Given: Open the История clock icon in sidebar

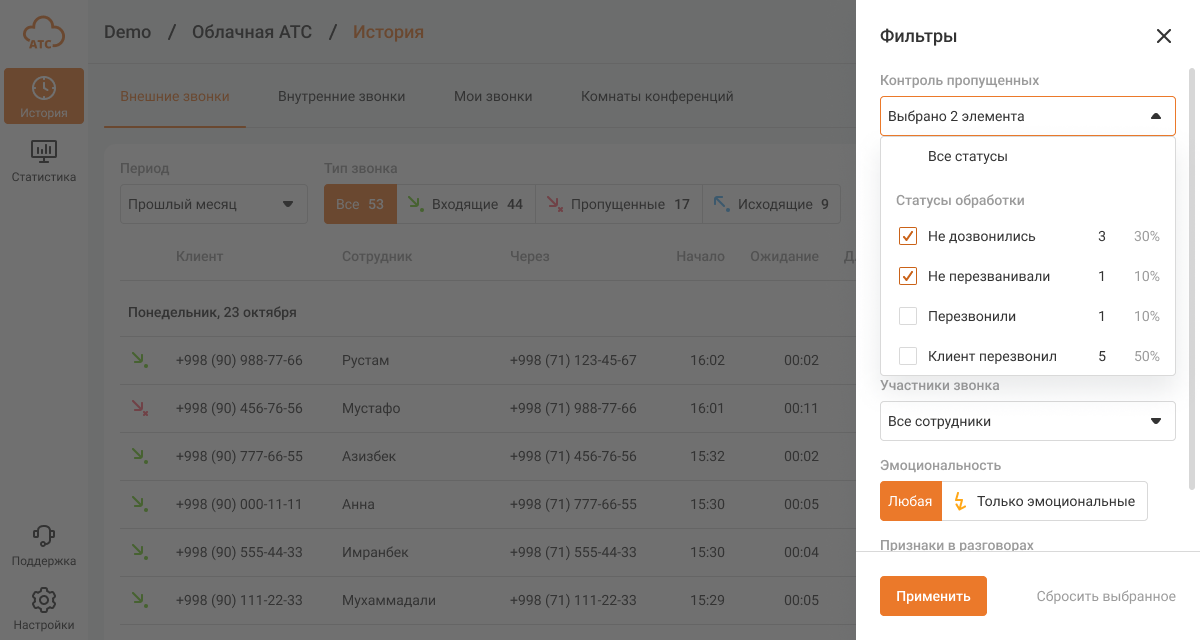Looking at the screenshot, I should (44, 88).
